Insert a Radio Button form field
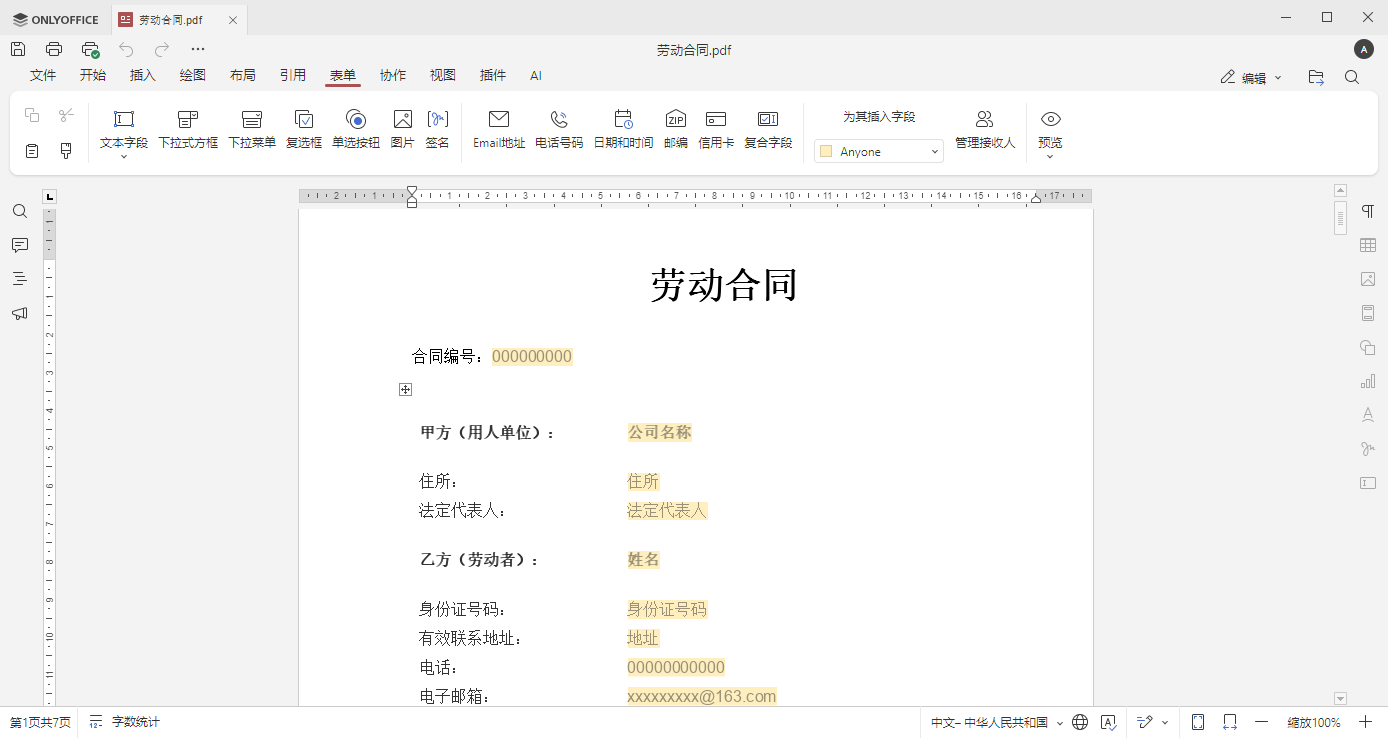 (x=355, y=128)
